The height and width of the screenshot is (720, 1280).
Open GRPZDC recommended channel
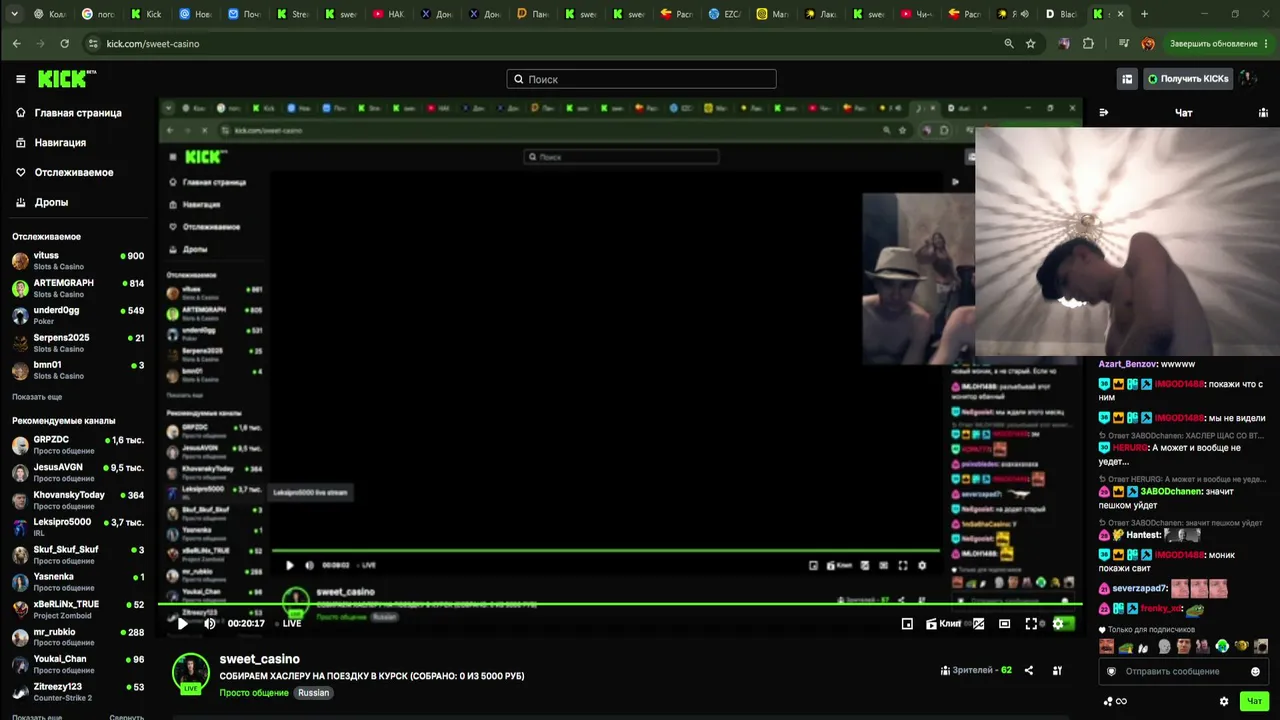(x=78, y=445)
